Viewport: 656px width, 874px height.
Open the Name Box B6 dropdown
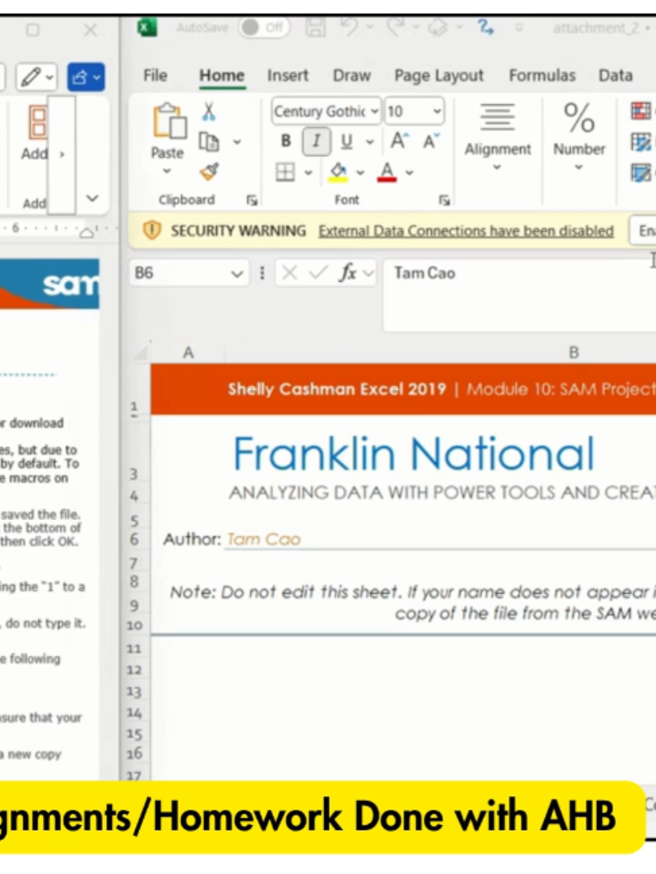pos(237,274)
